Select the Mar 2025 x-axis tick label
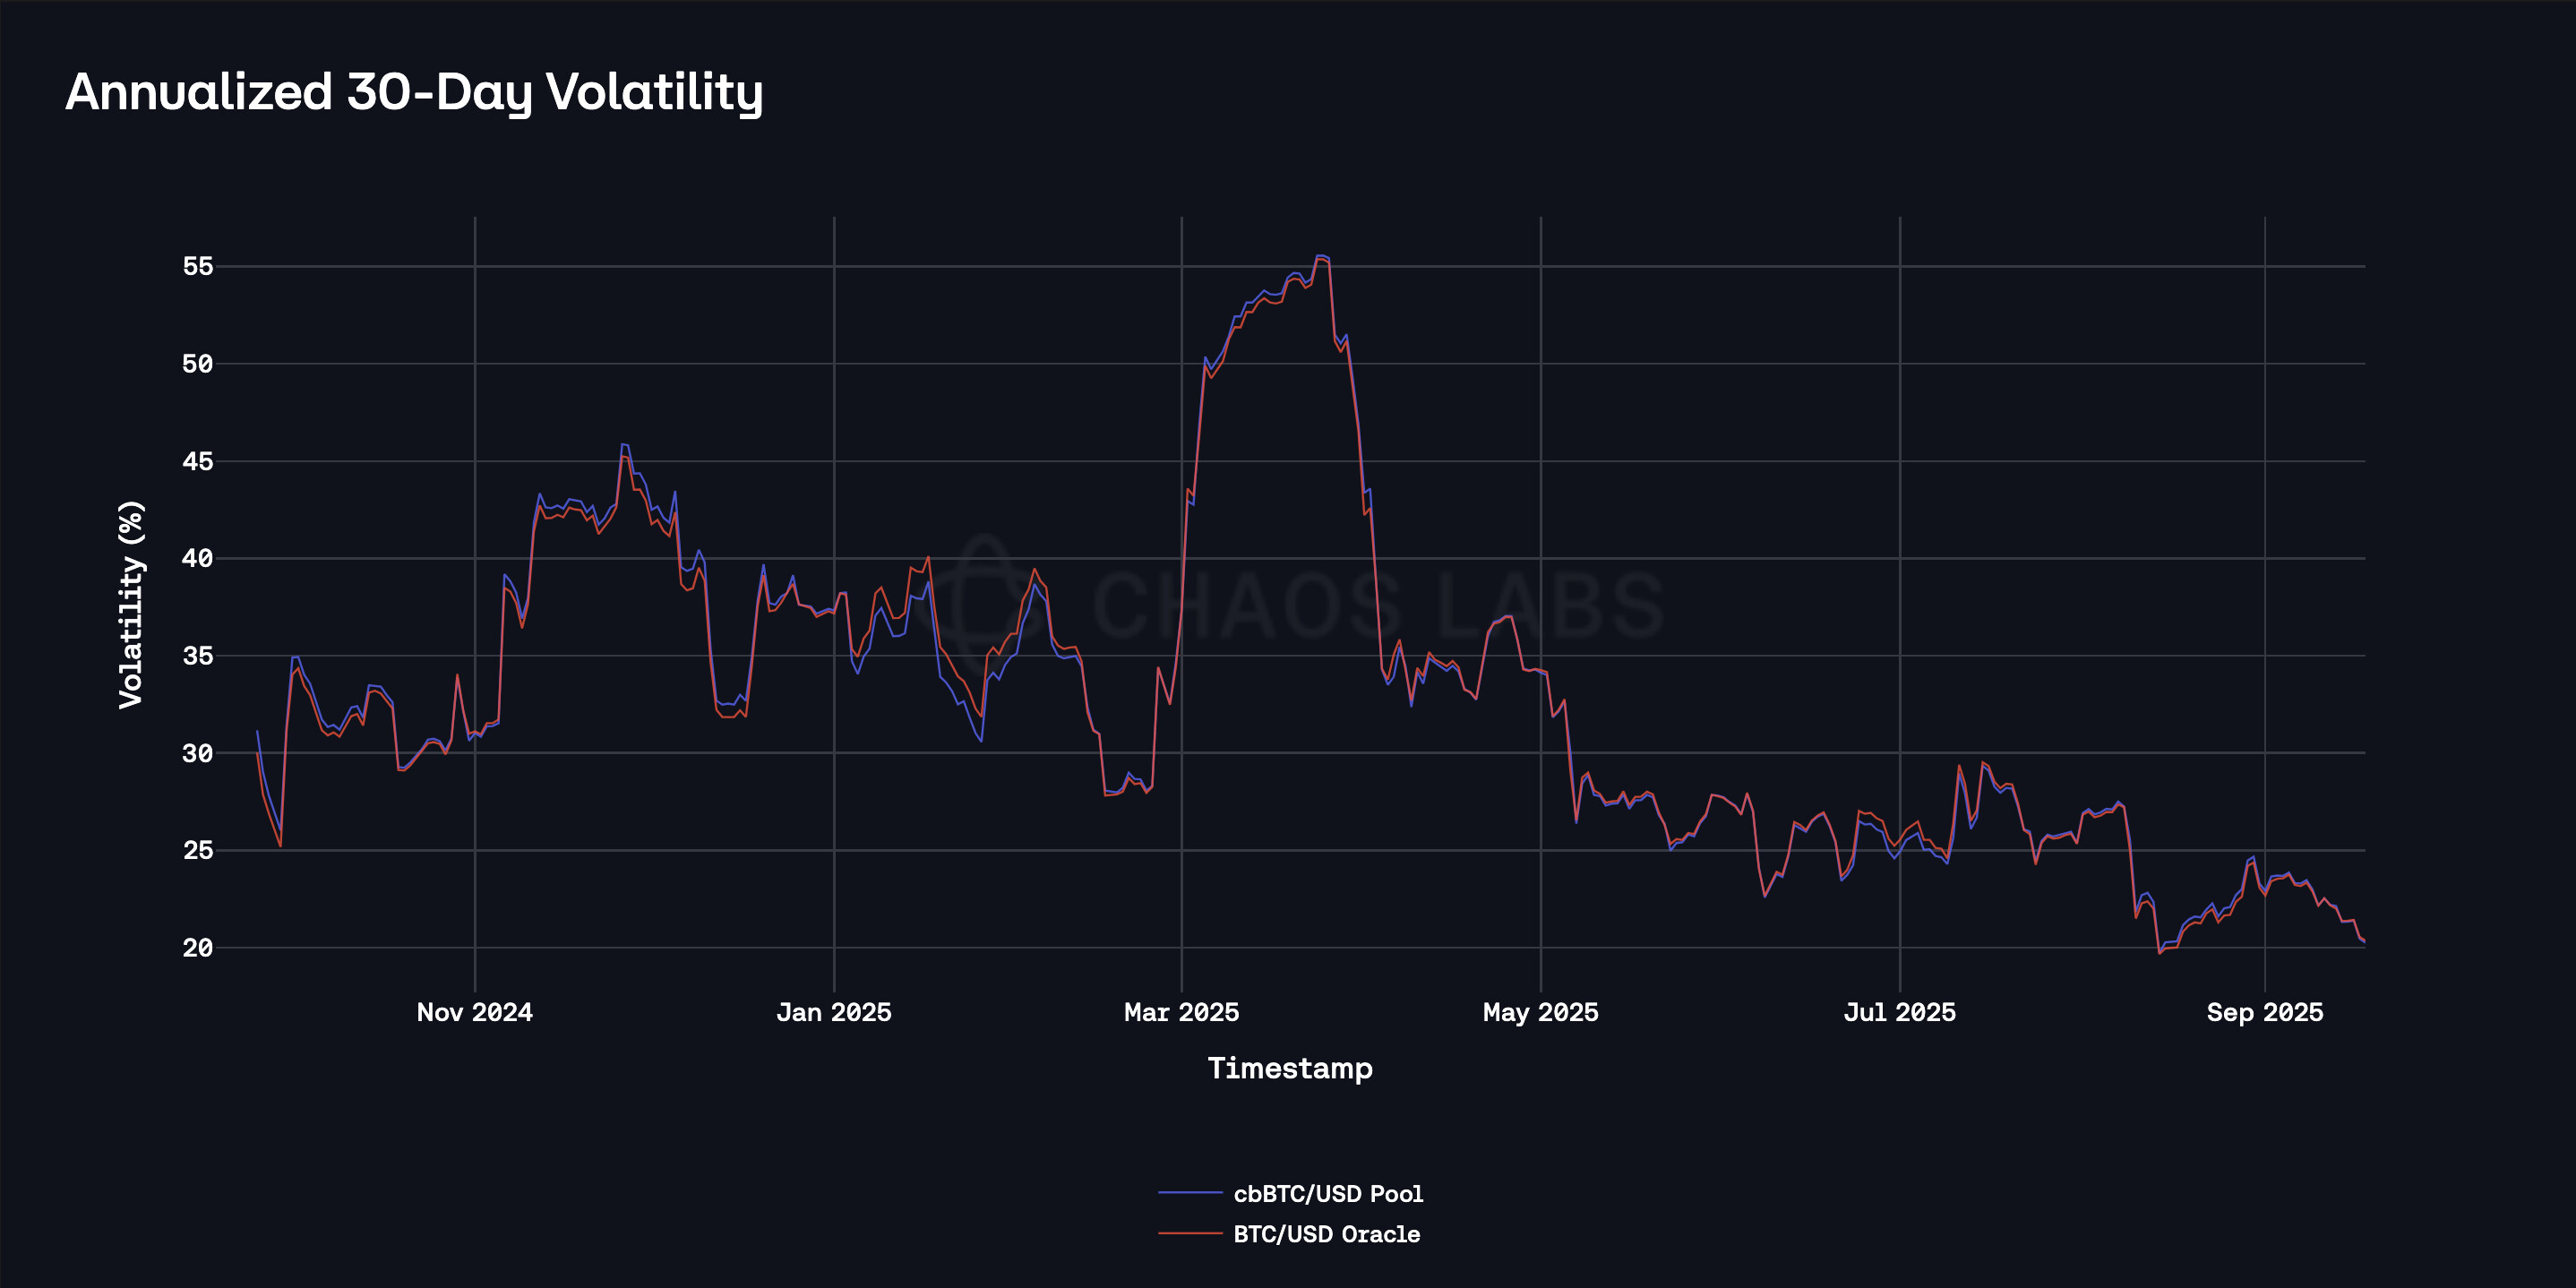 [x=1181, y=1013]
